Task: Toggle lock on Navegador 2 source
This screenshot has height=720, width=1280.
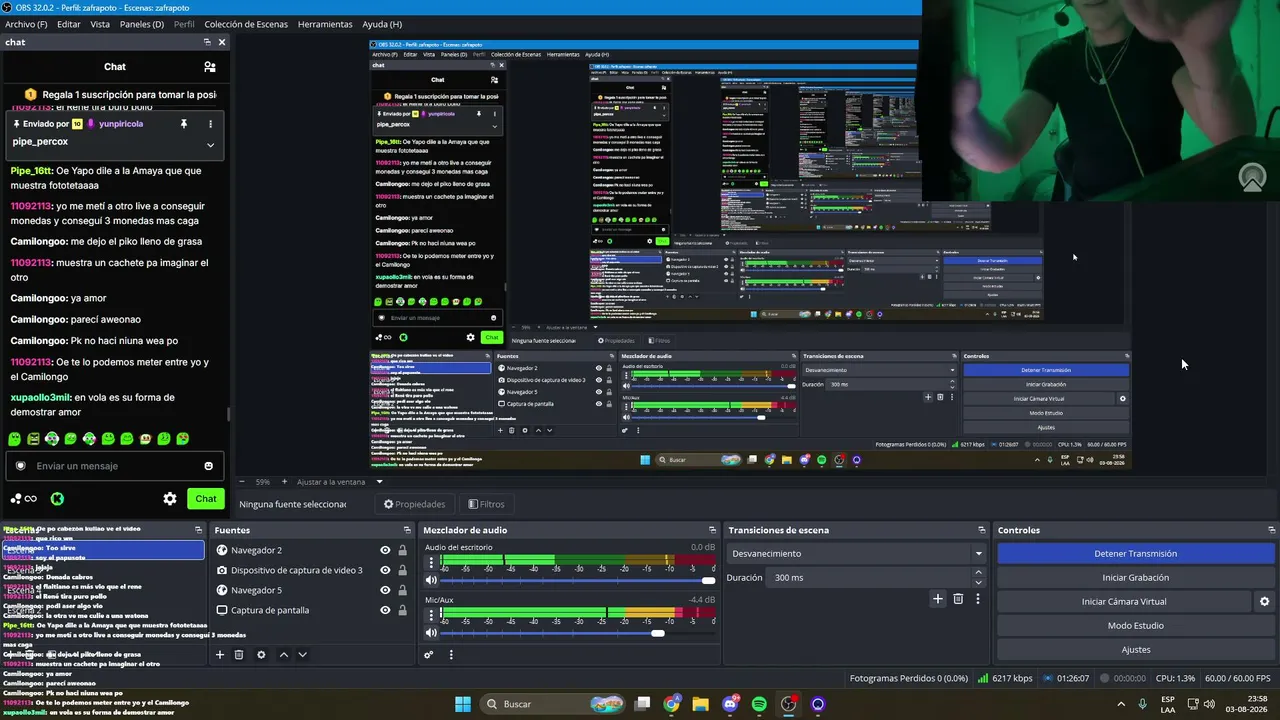Action: click(402, 550)
